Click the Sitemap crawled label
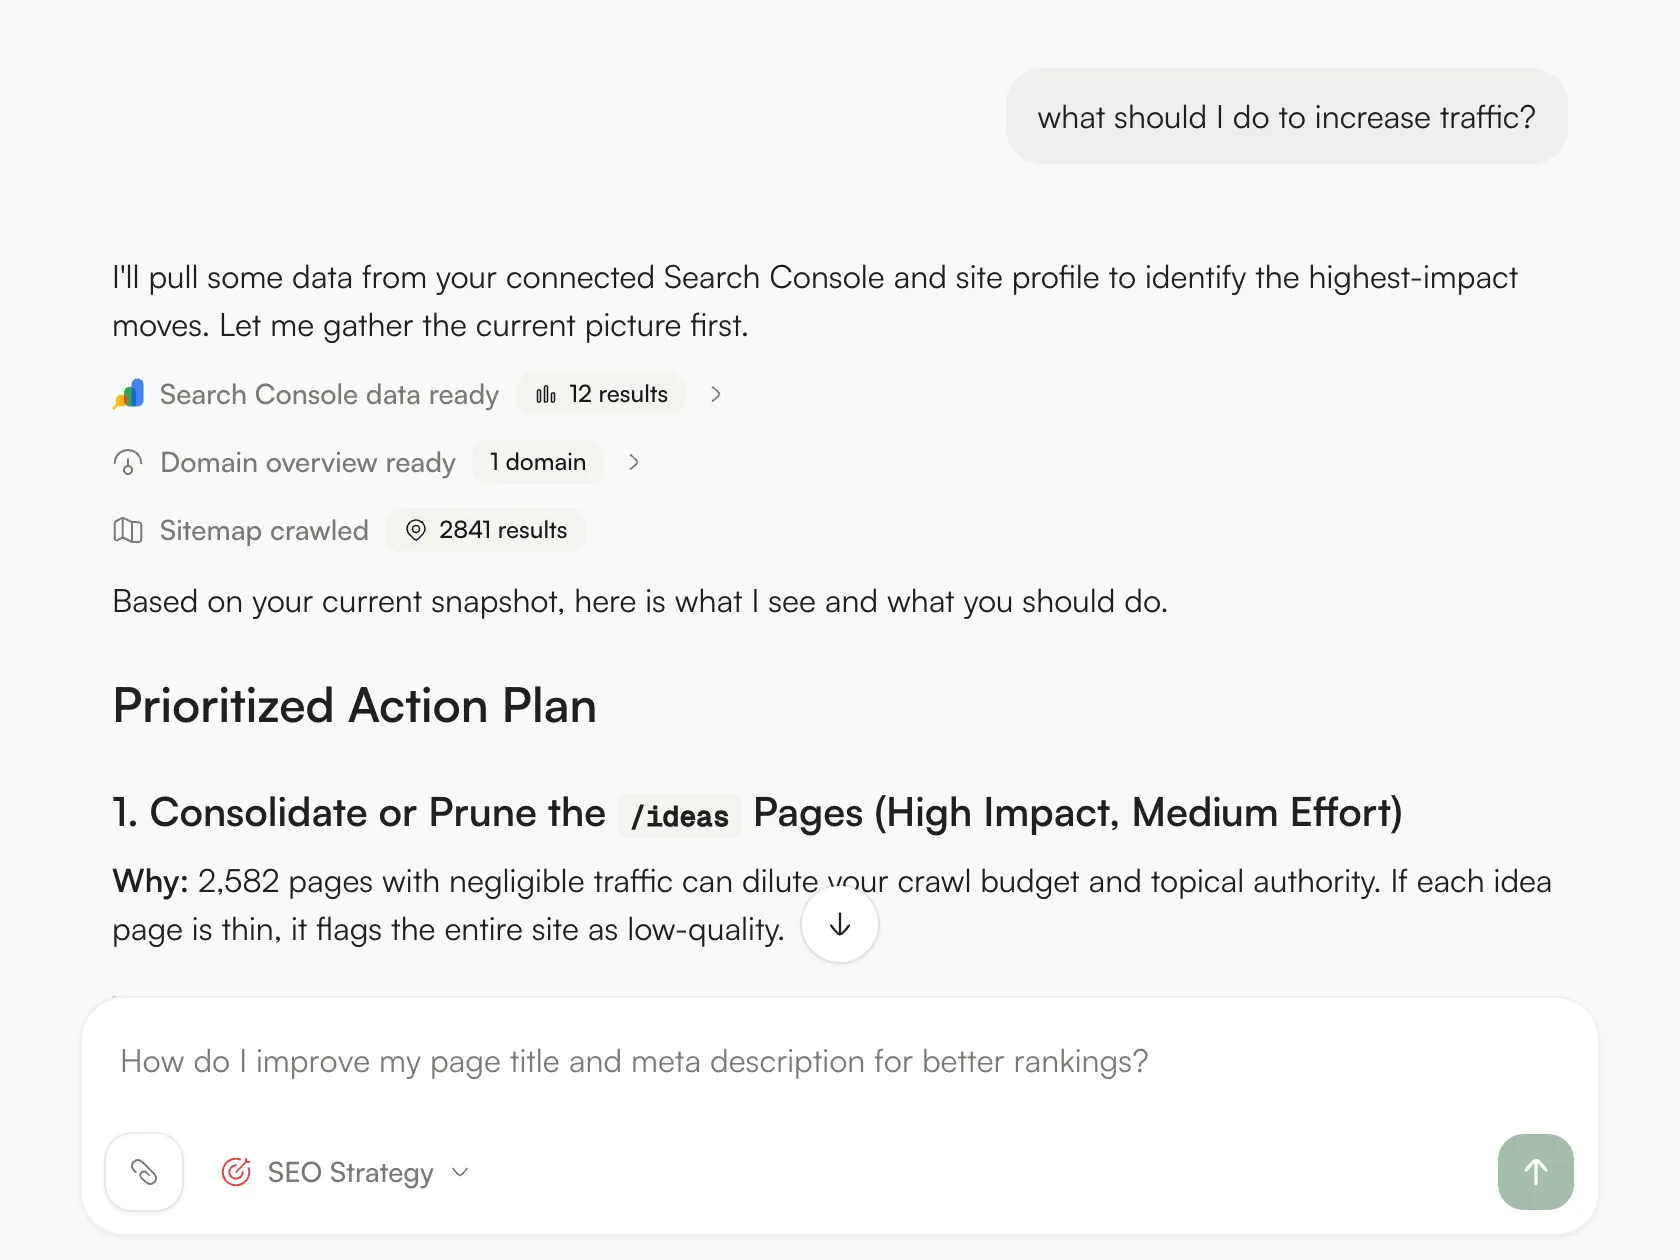 click(264, 530)
